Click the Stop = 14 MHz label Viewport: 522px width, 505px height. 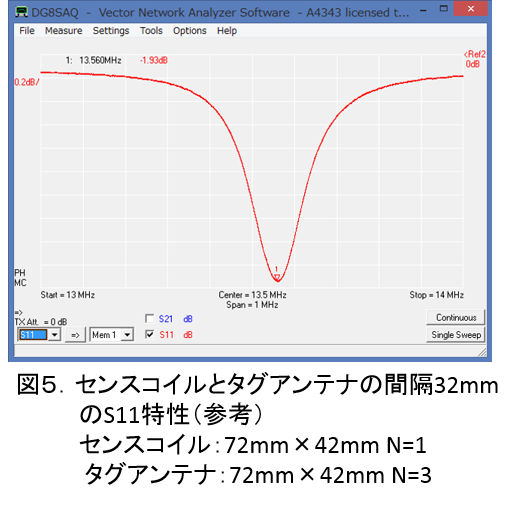(436, 295)
